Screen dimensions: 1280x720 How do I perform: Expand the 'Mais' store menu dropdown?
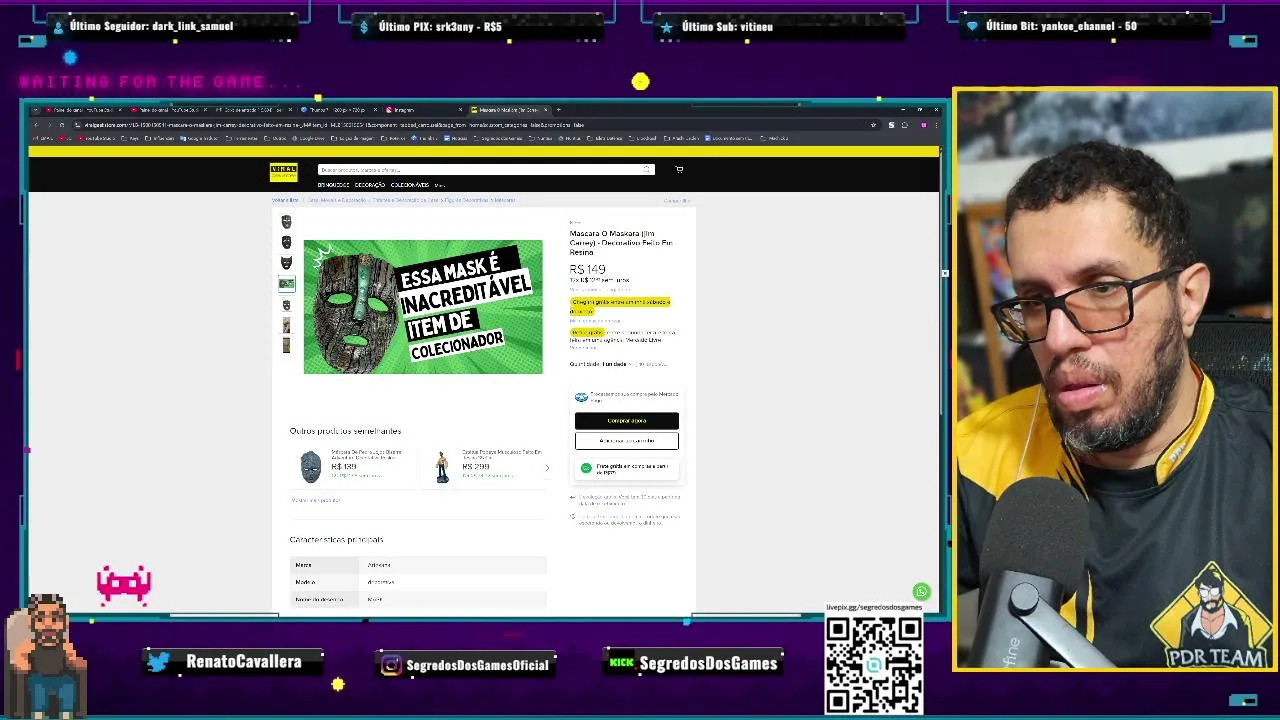[440, 185]
